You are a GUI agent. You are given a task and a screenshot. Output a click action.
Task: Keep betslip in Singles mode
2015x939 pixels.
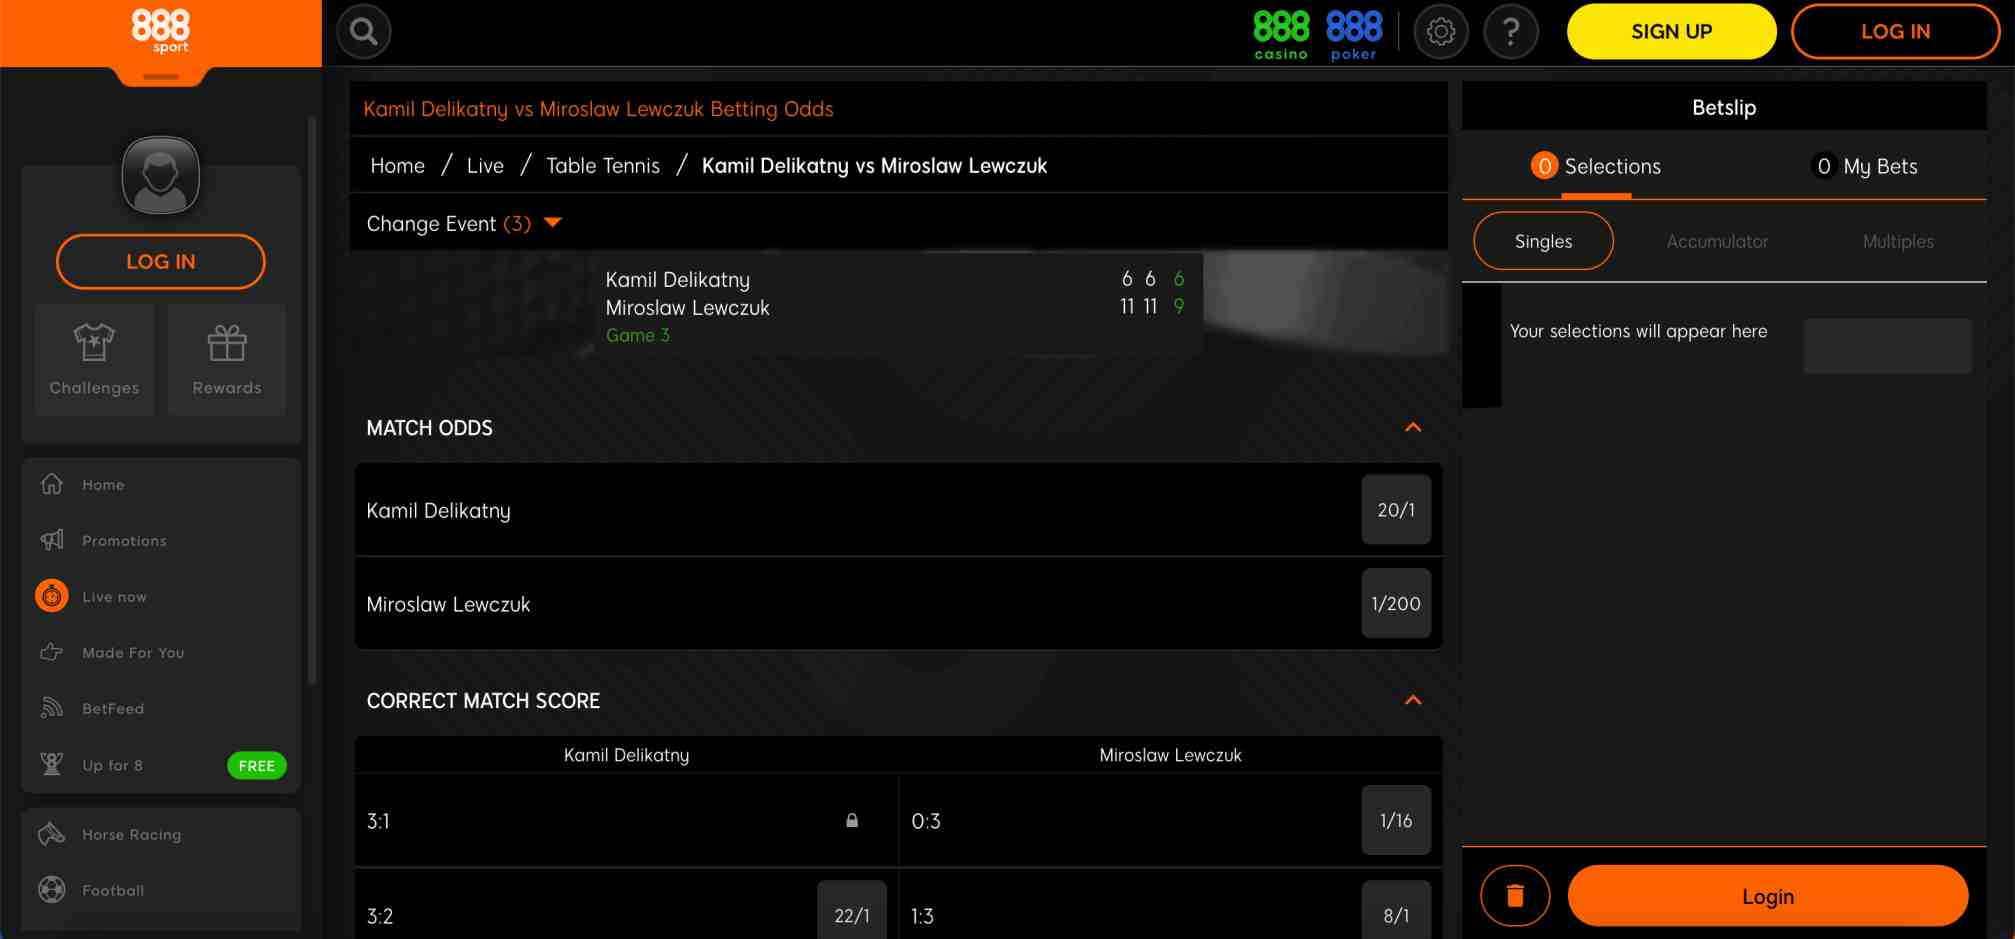[1542, 241]
